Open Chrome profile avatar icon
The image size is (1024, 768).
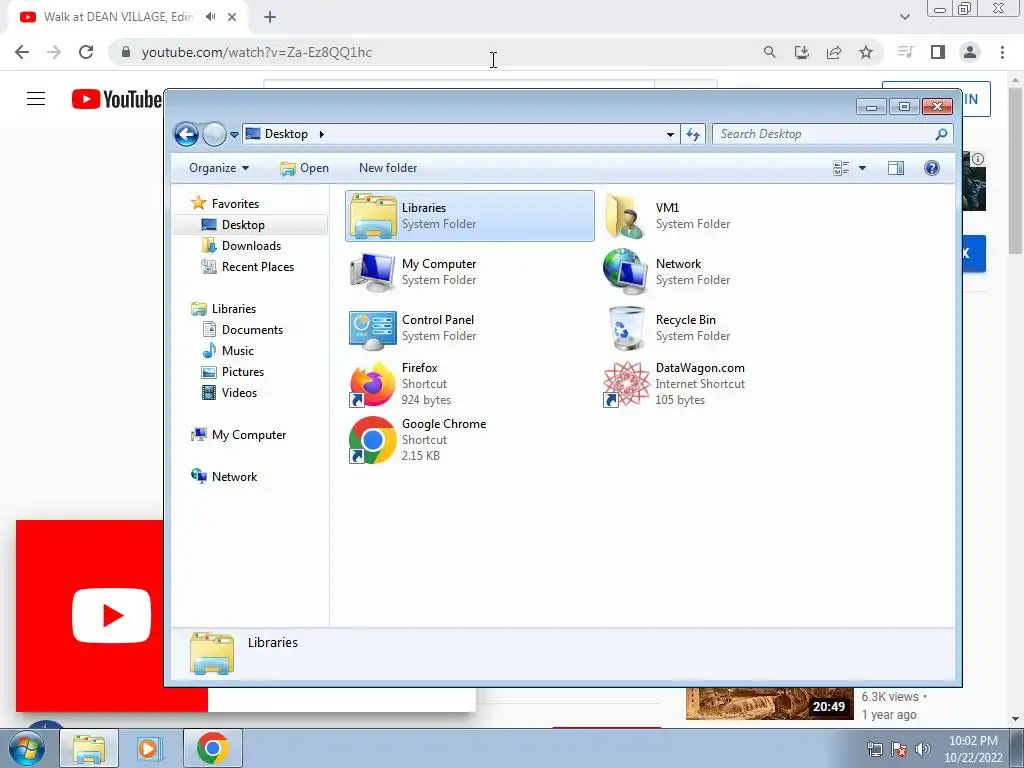point(970,52)
